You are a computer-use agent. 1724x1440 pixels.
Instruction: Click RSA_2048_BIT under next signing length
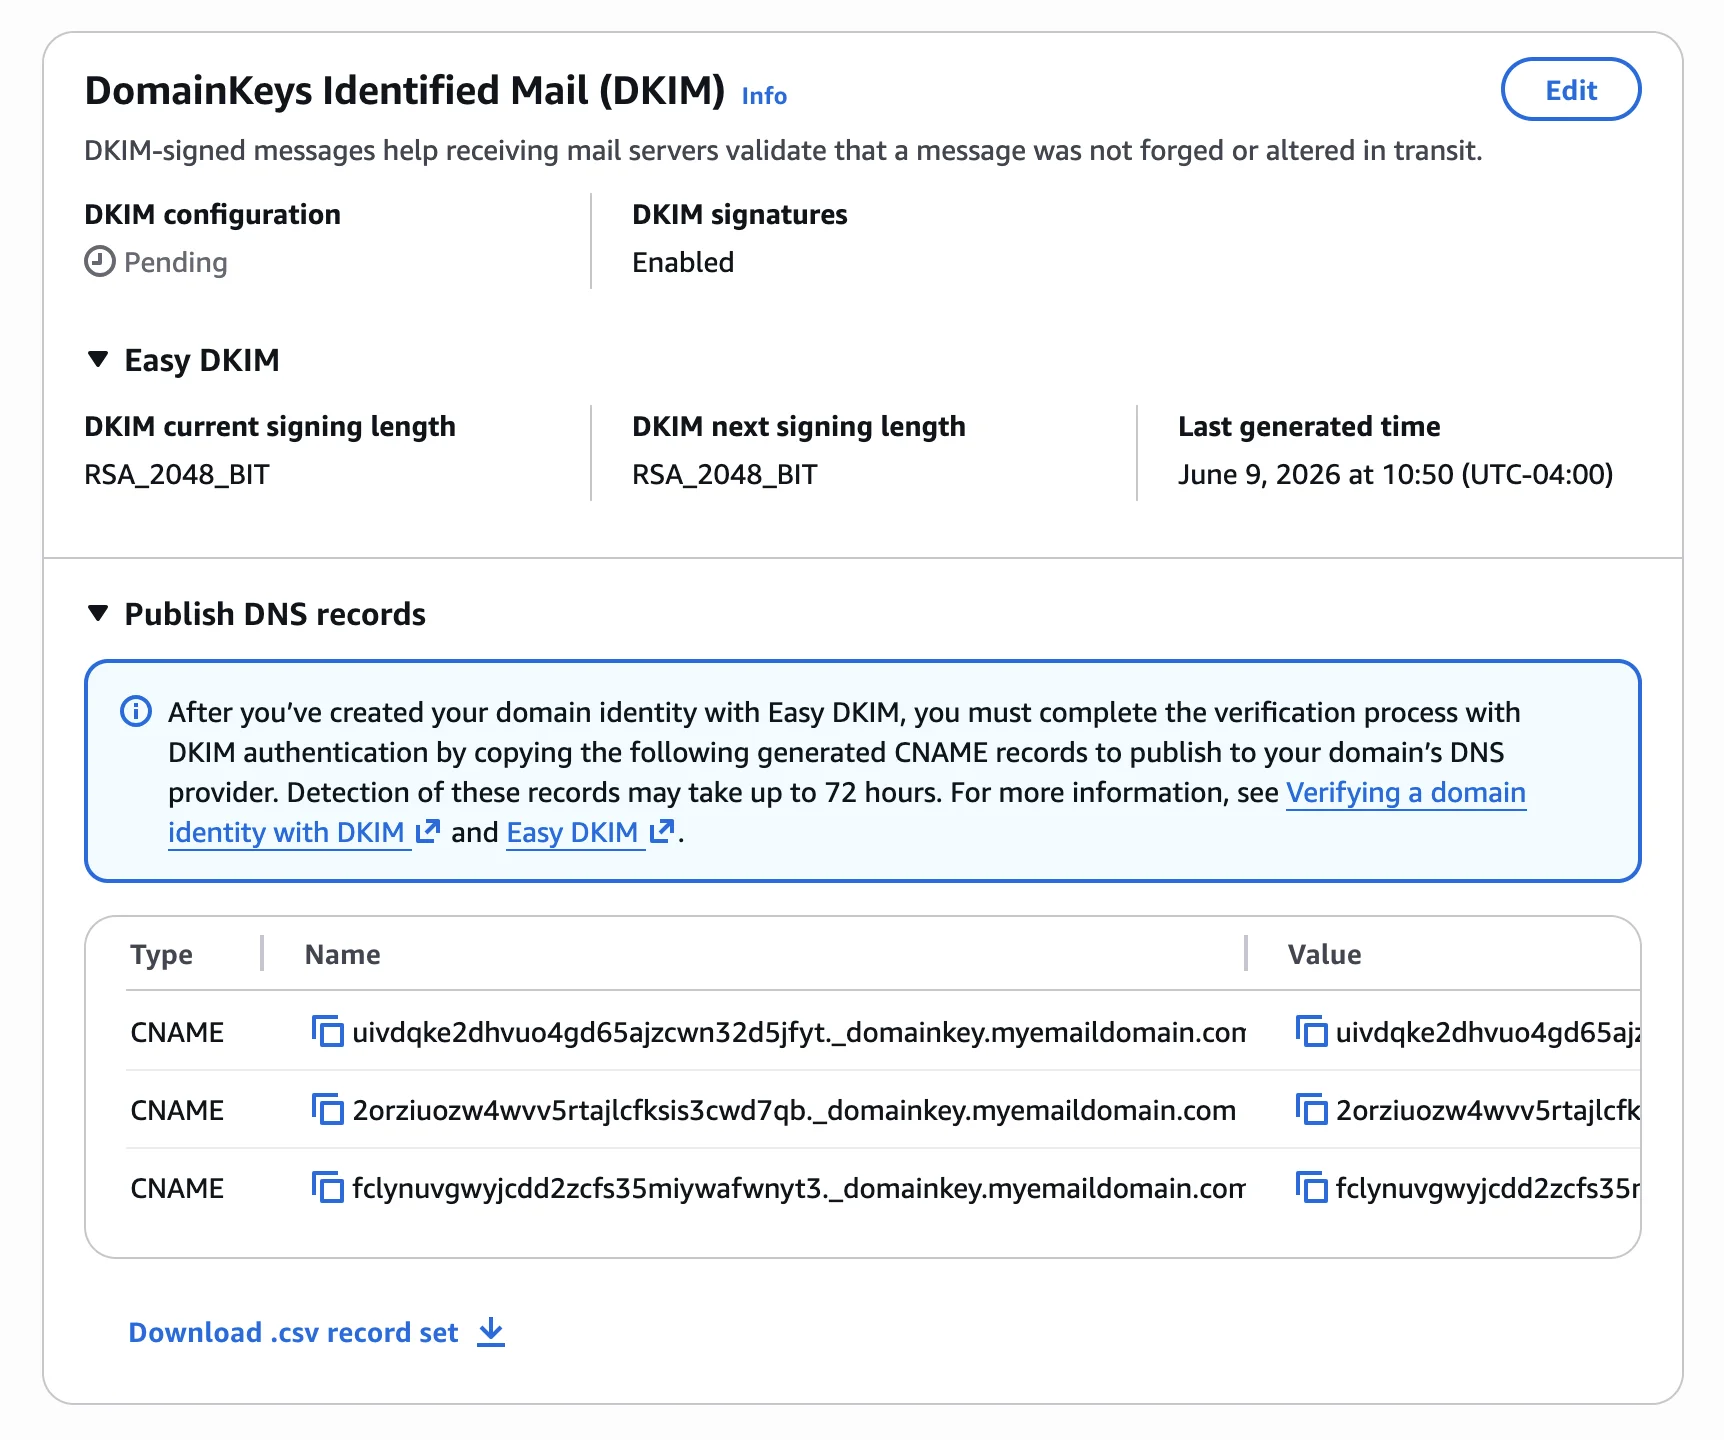[725, 474]
